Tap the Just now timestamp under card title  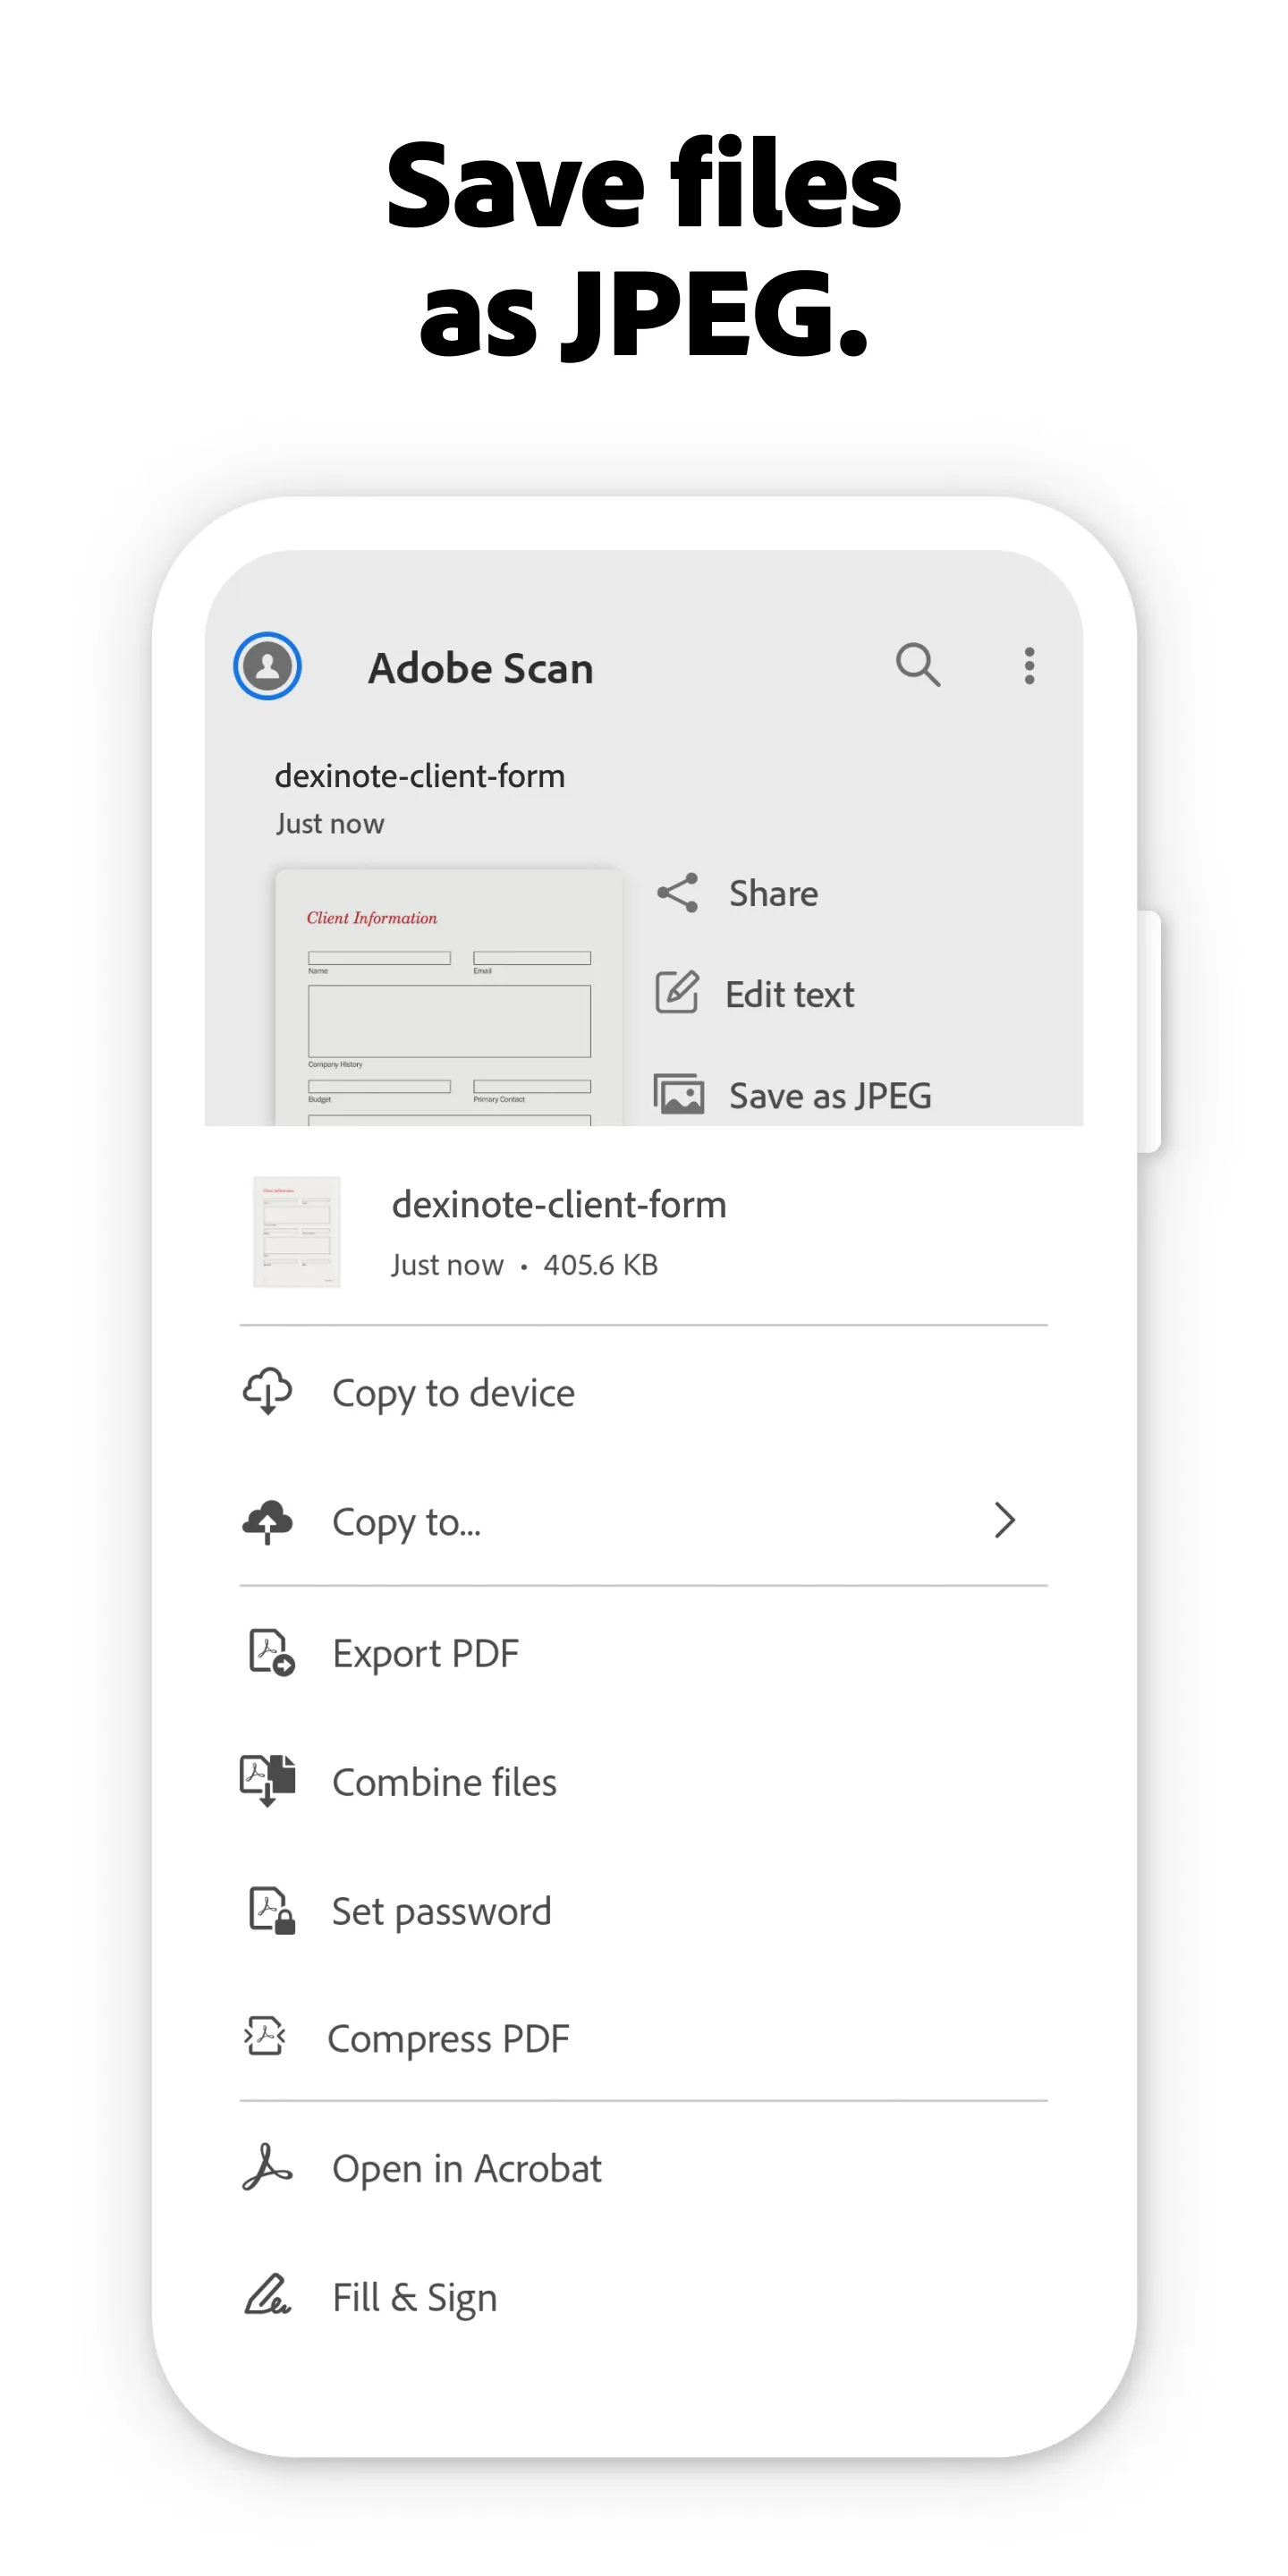pos(330,823)
